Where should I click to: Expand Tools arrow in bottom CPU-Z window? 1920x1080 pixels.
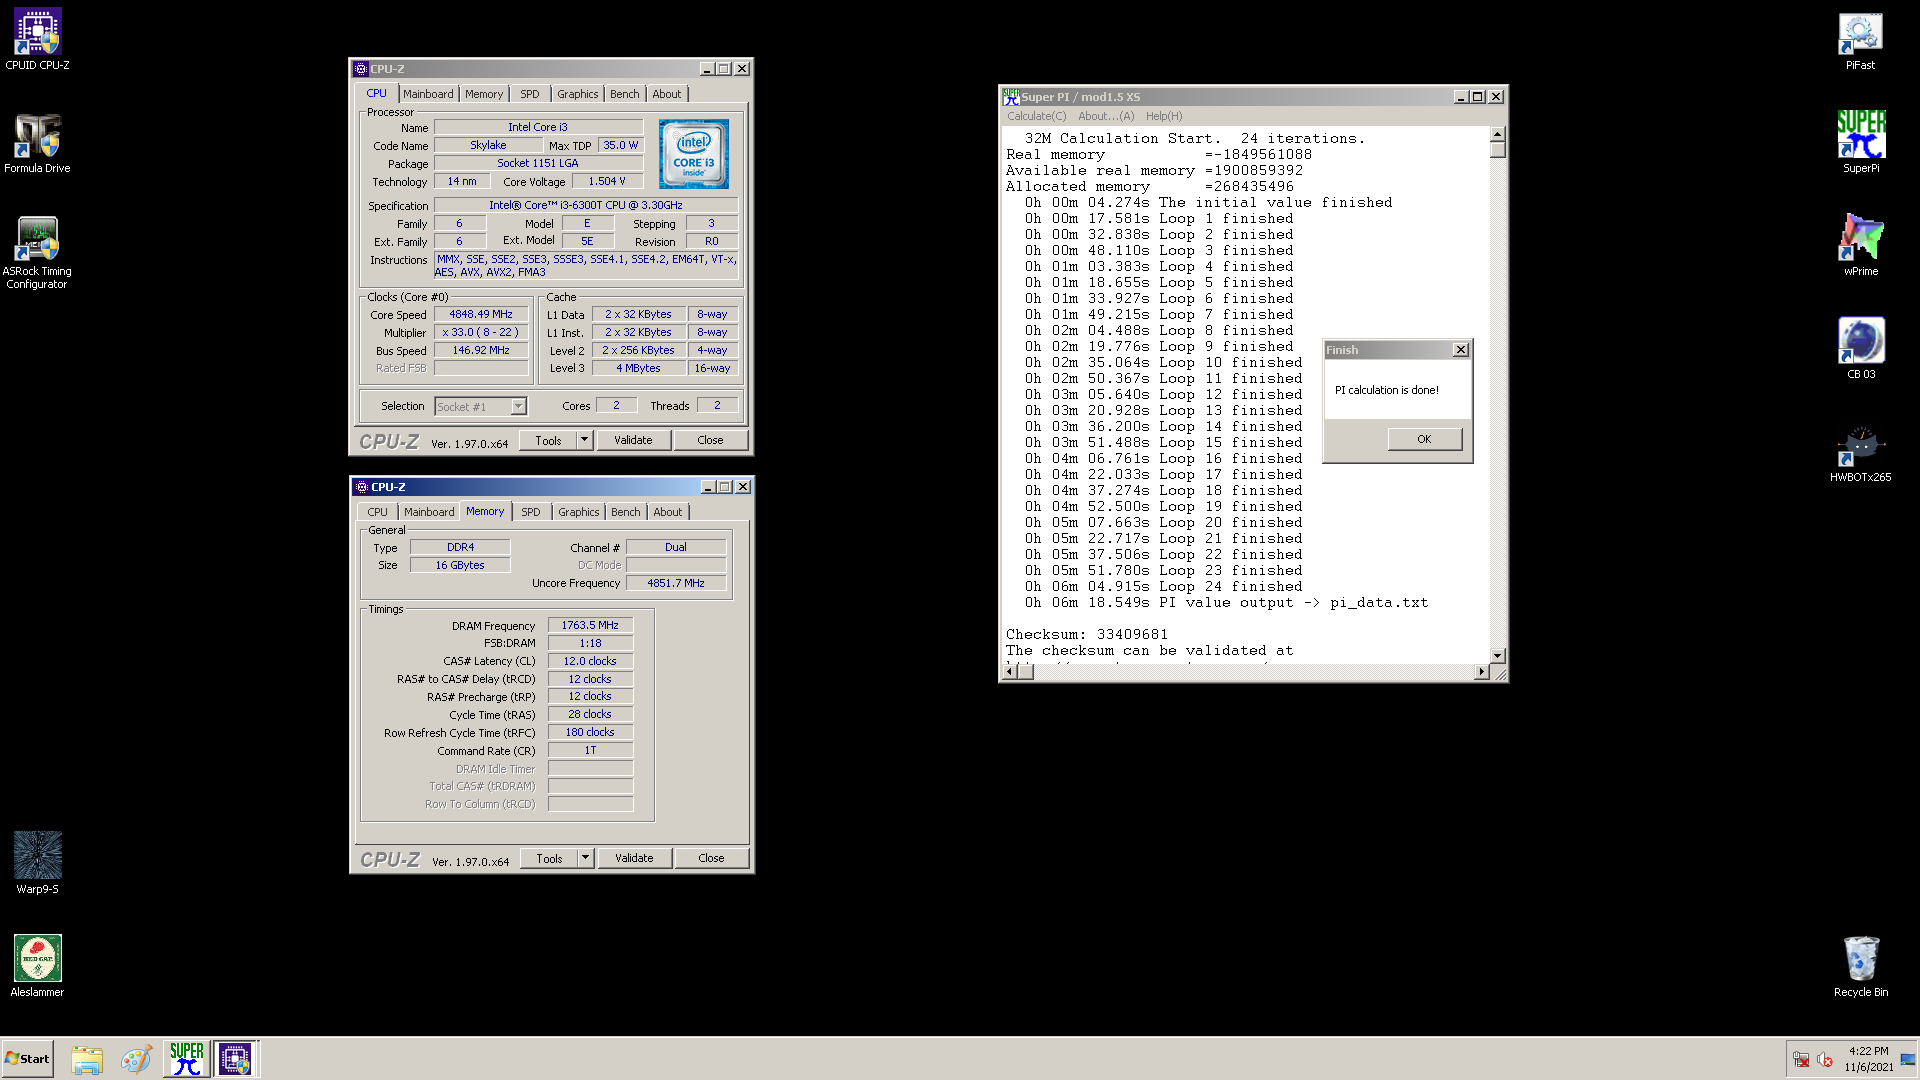tap(586, 858)
